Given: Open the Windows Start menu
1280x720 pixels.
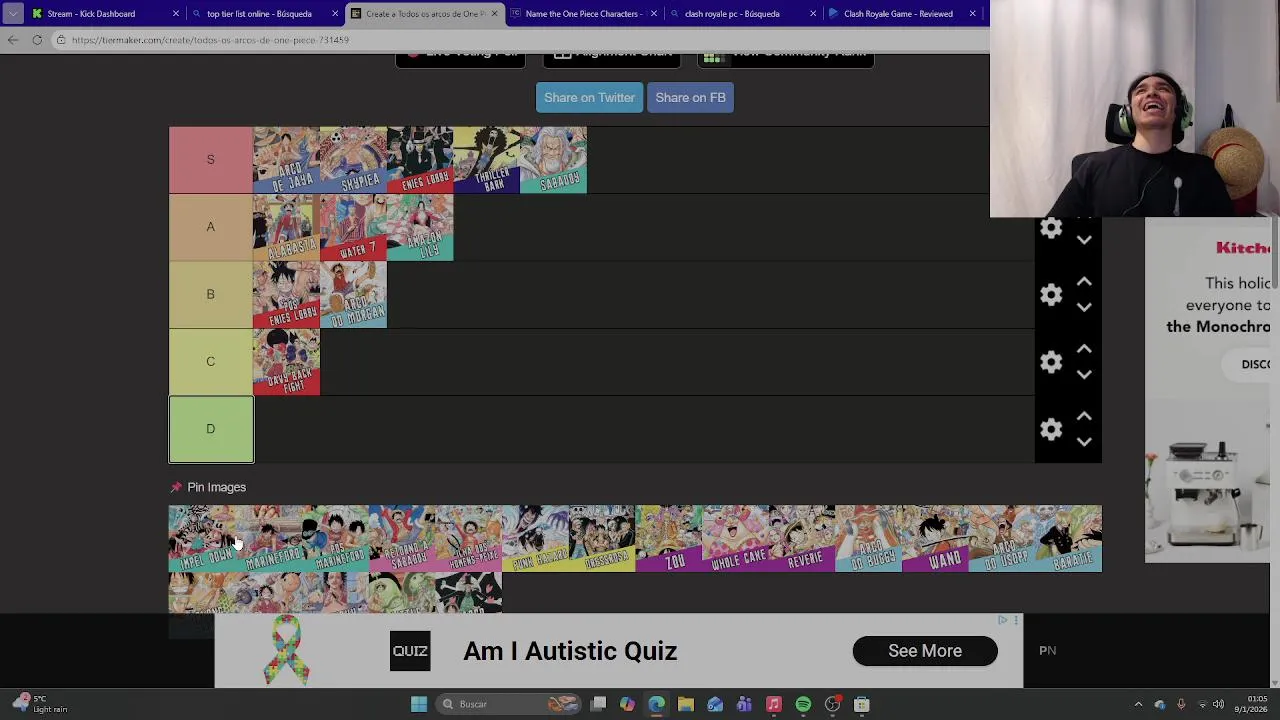Looking at the screenshot, I should pos(419,704).
